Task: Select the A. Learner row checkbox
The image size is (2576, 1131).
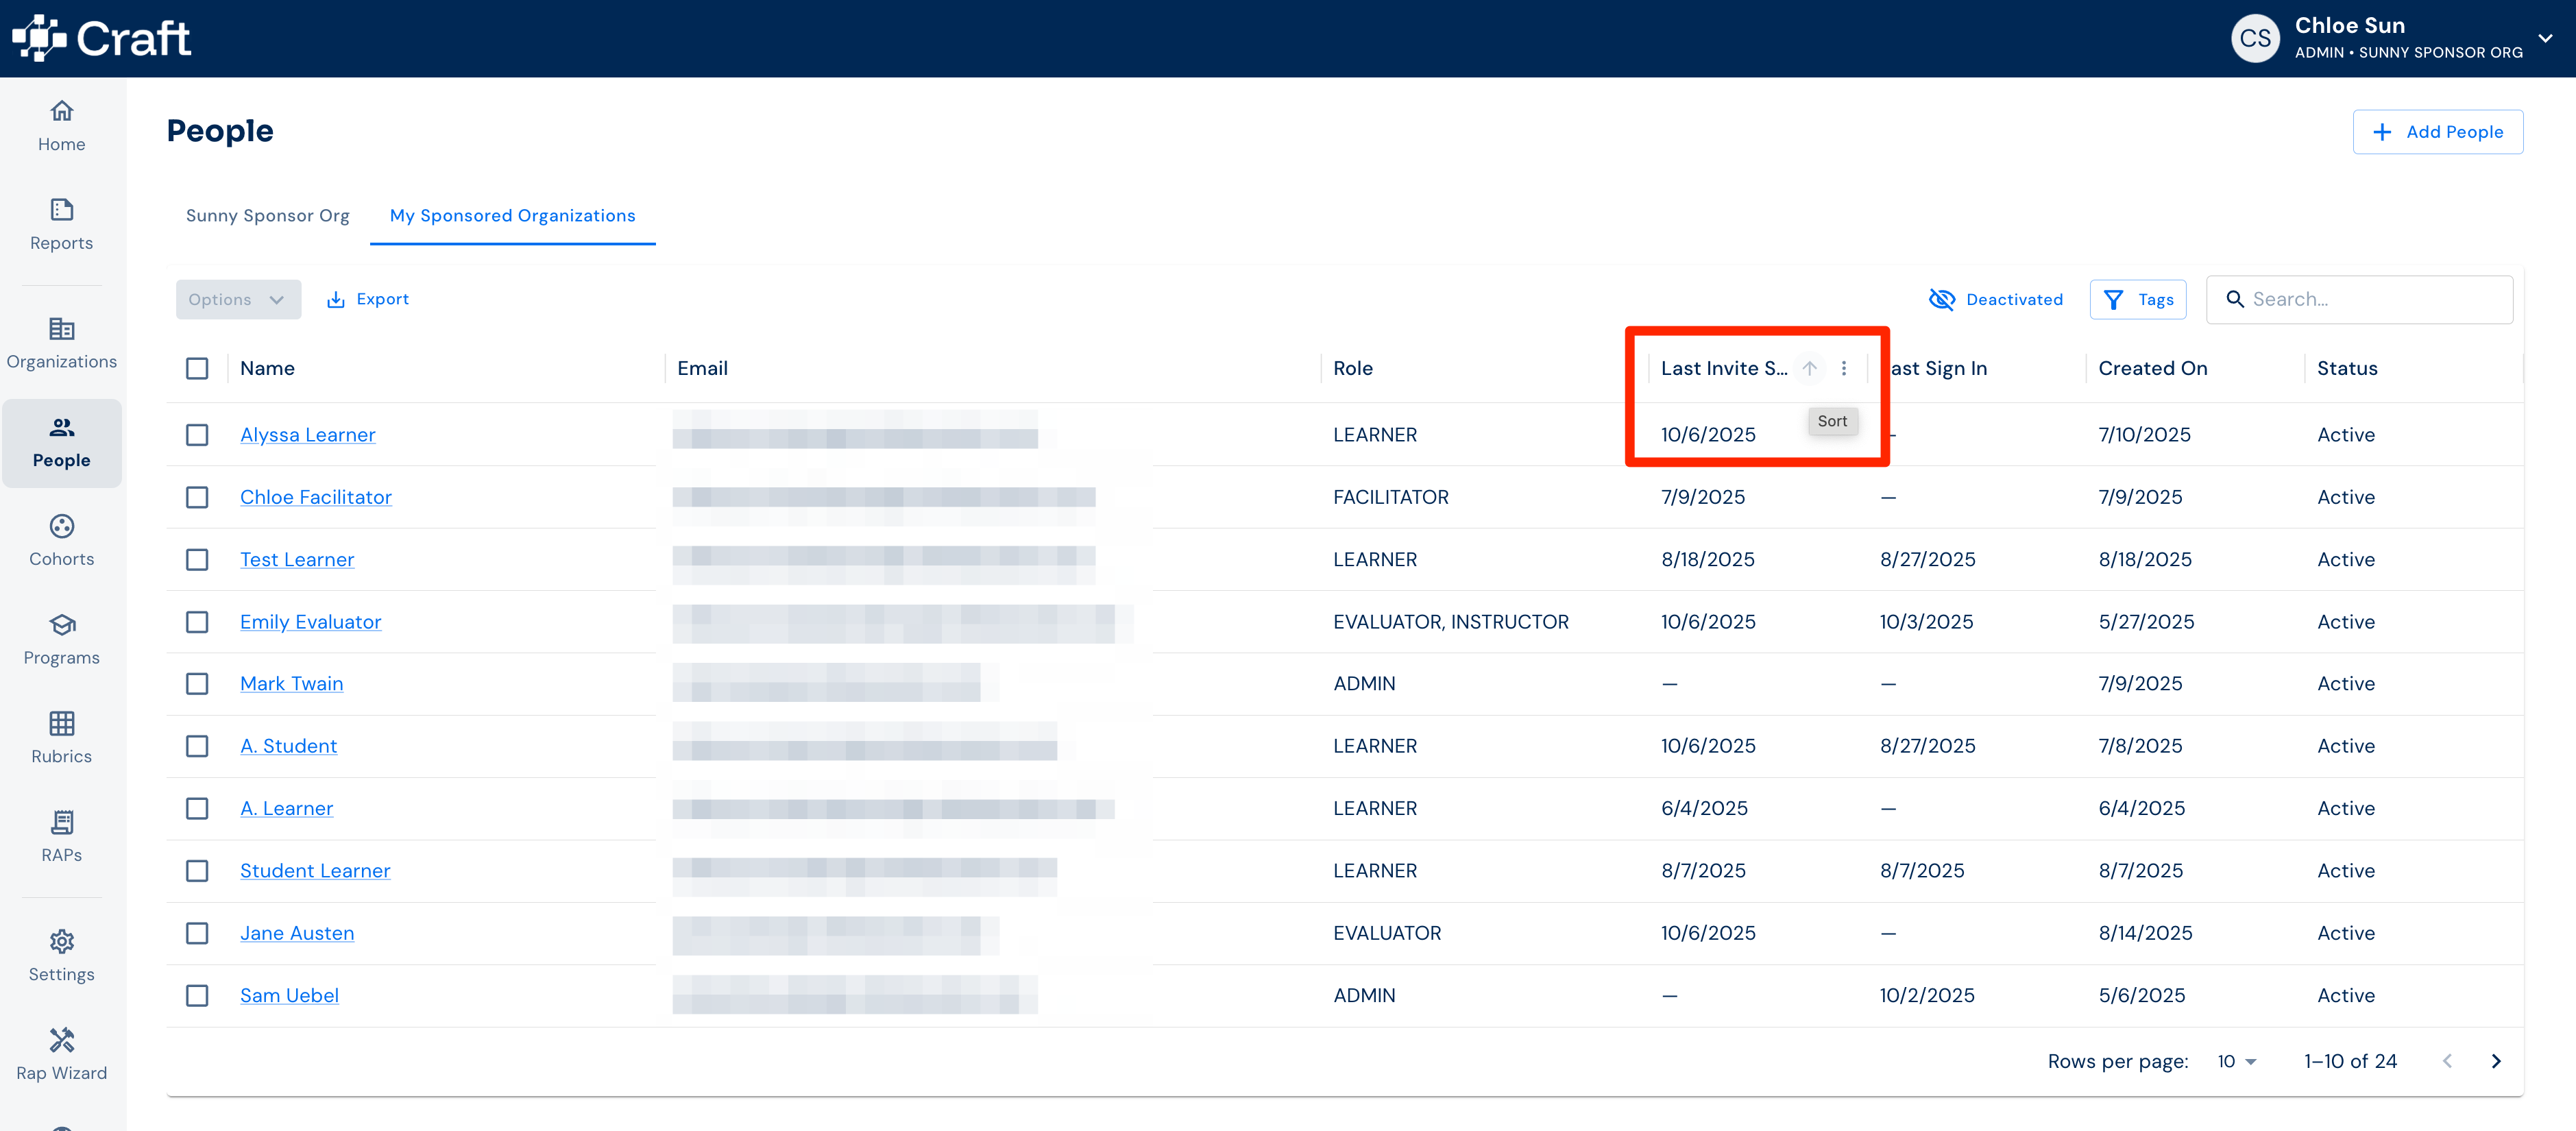Action: [x=197, y=808]
